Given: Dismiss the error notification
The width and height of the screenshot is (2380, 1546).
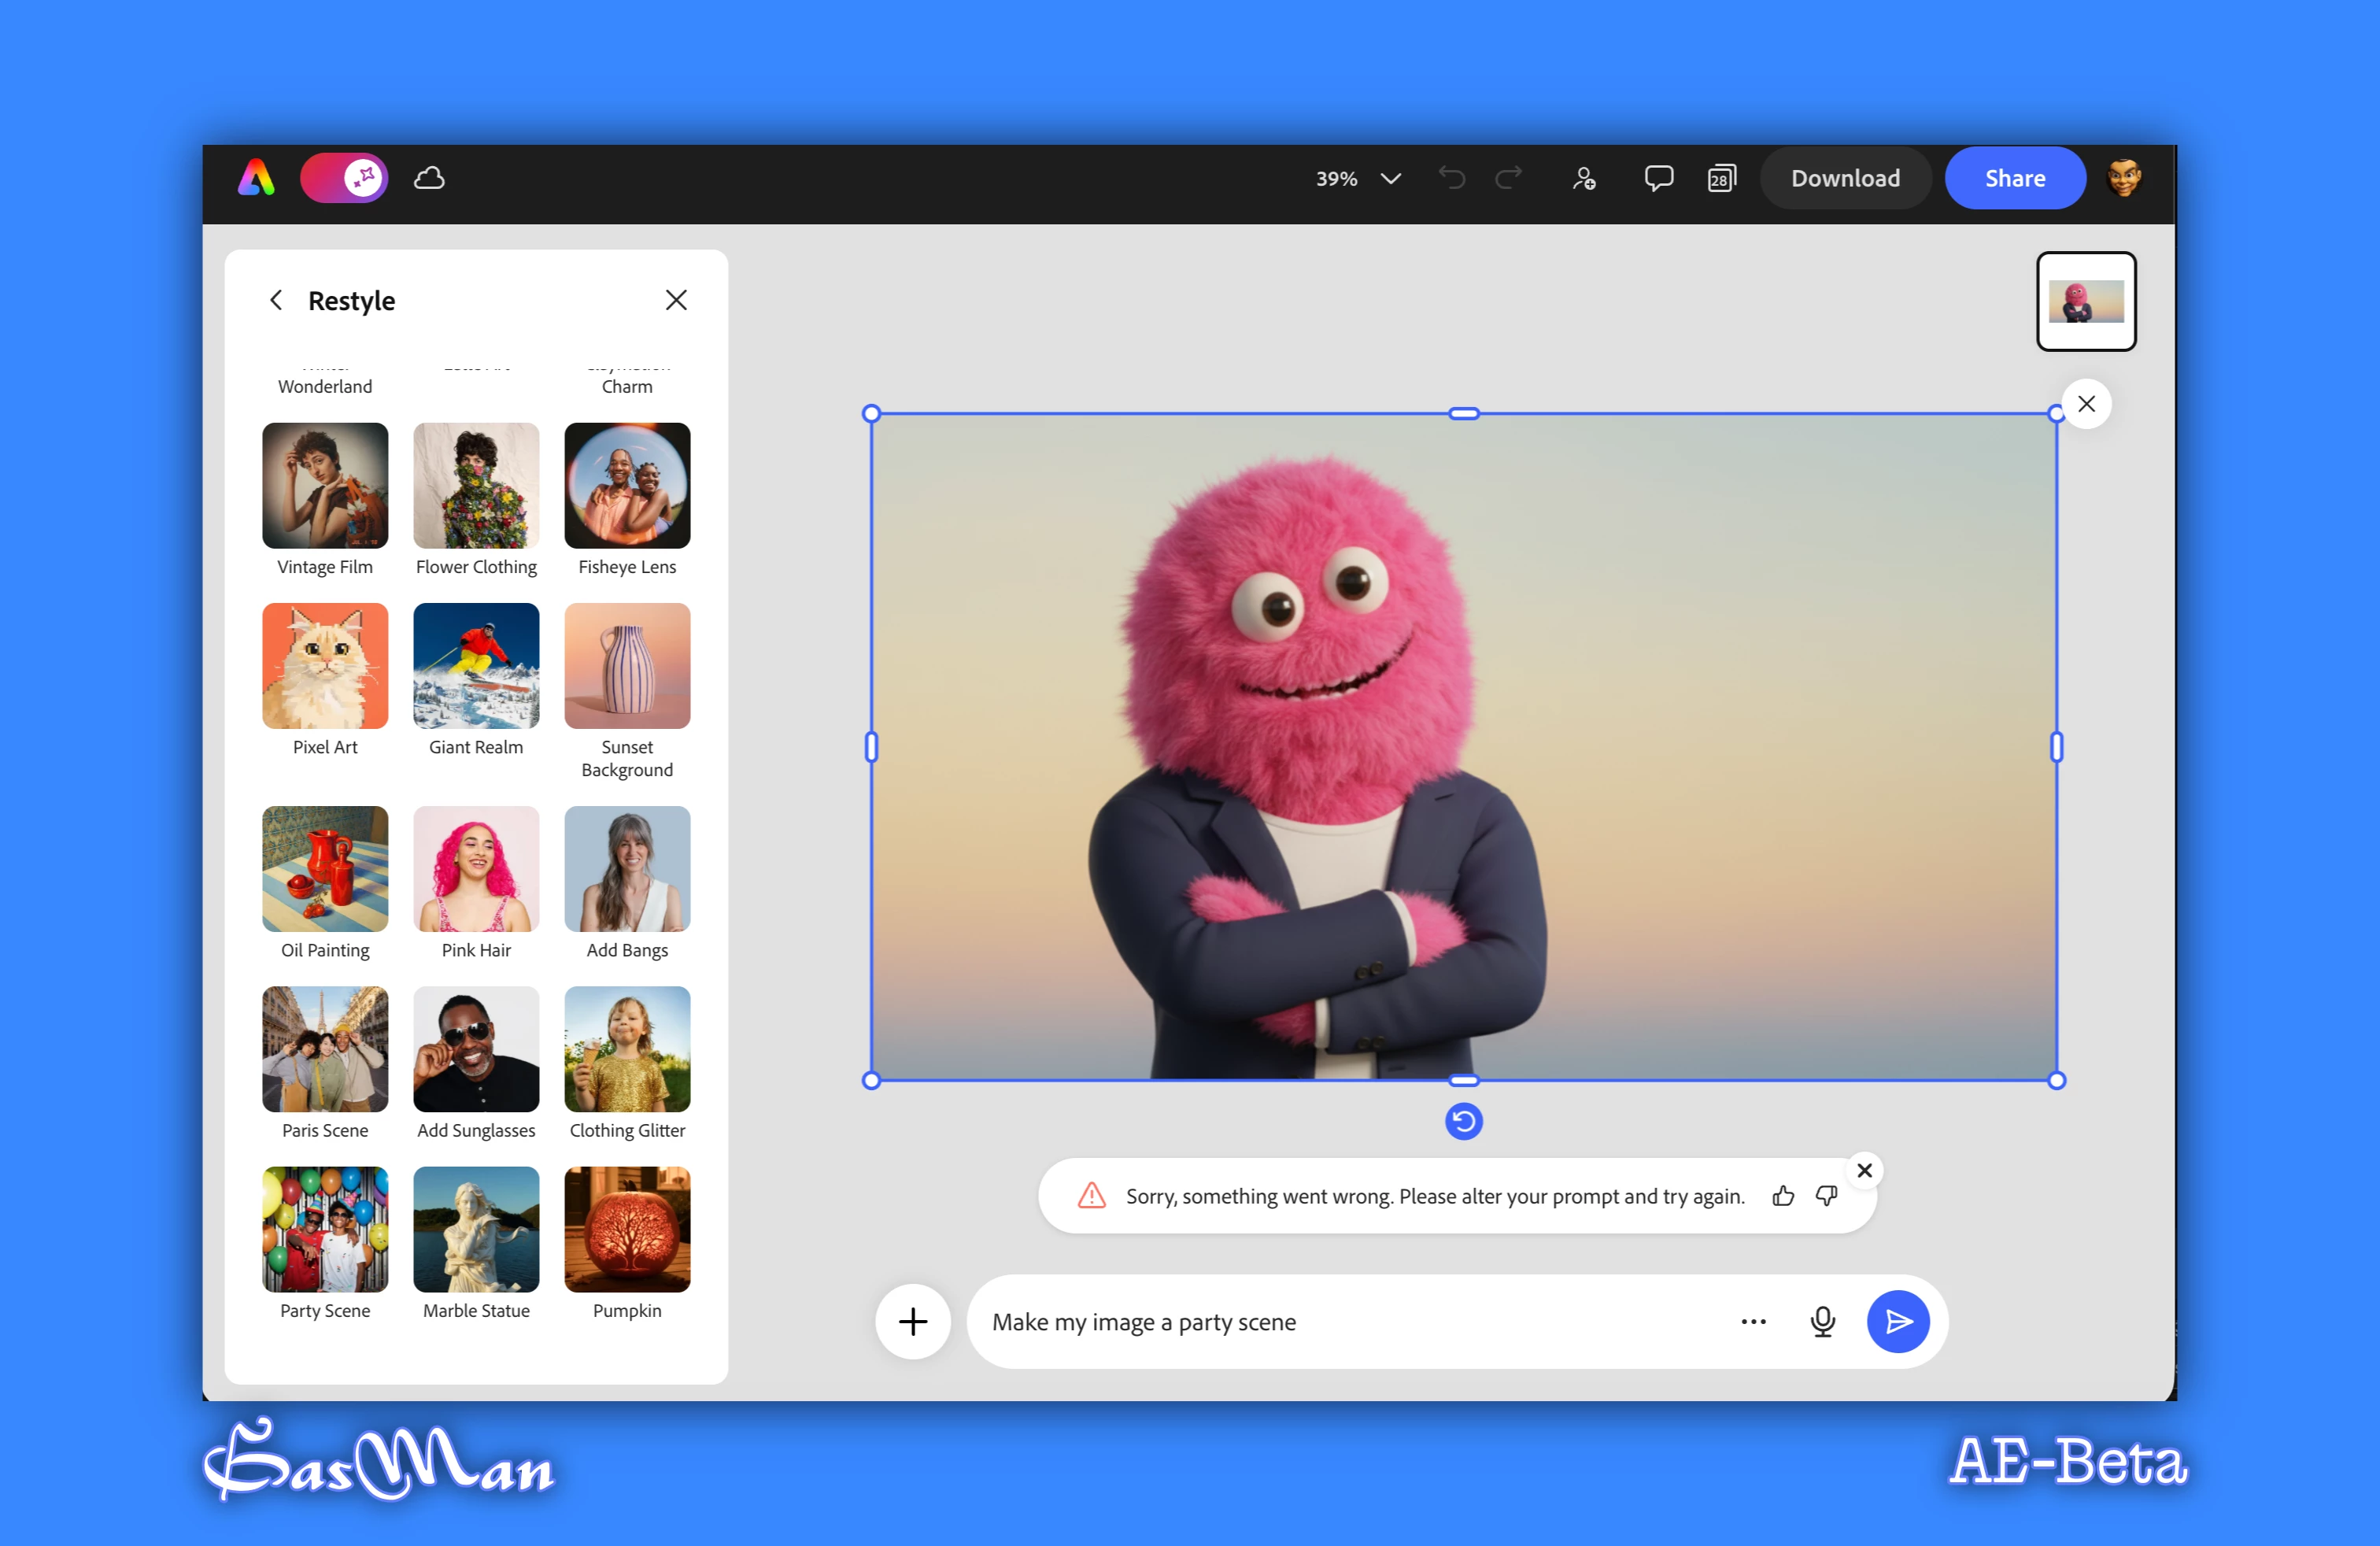Looking at the screenshot, I should pyautogui.click(x=1864, y=1170).
